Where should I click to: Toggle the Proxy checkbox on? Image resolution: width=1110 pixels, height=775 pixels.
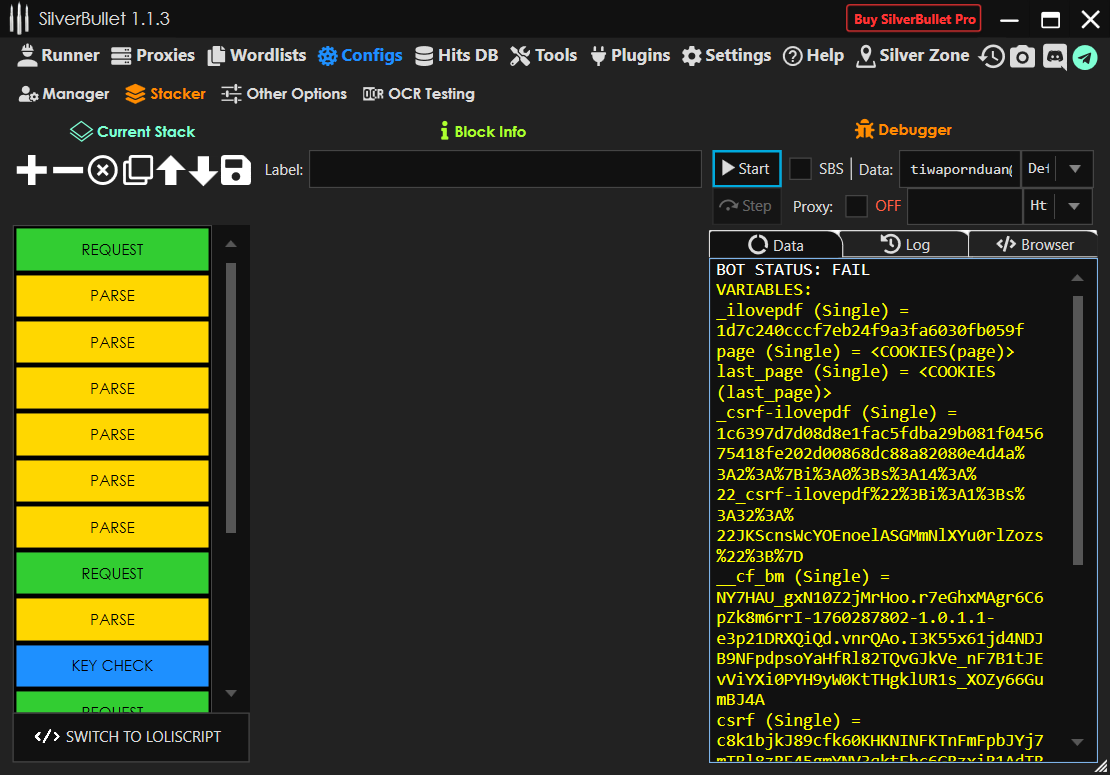click(x=856, y=206)
